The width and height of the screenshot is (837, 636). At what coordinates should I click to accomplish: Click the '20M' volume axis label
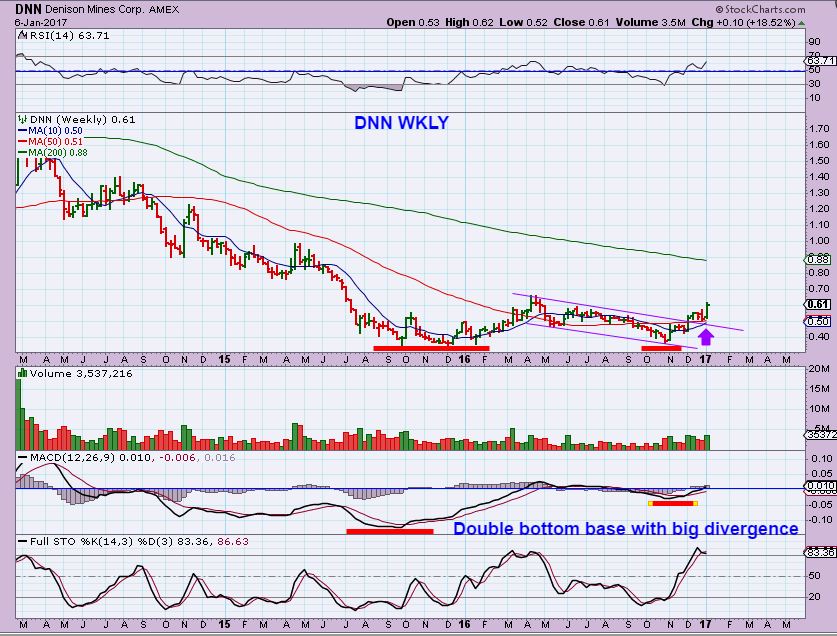point(819,368)
